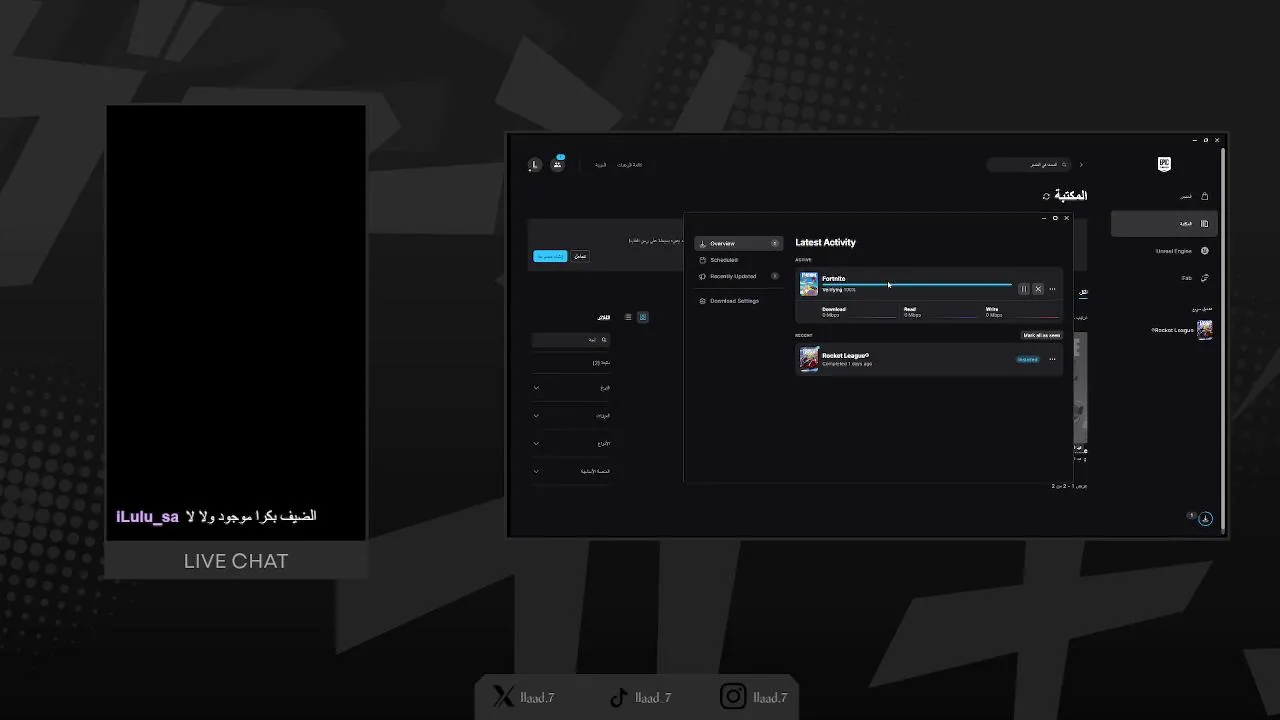Open the TikTok llaad.7 social link
Screen dimensions: 1280x720
(640, 697)
